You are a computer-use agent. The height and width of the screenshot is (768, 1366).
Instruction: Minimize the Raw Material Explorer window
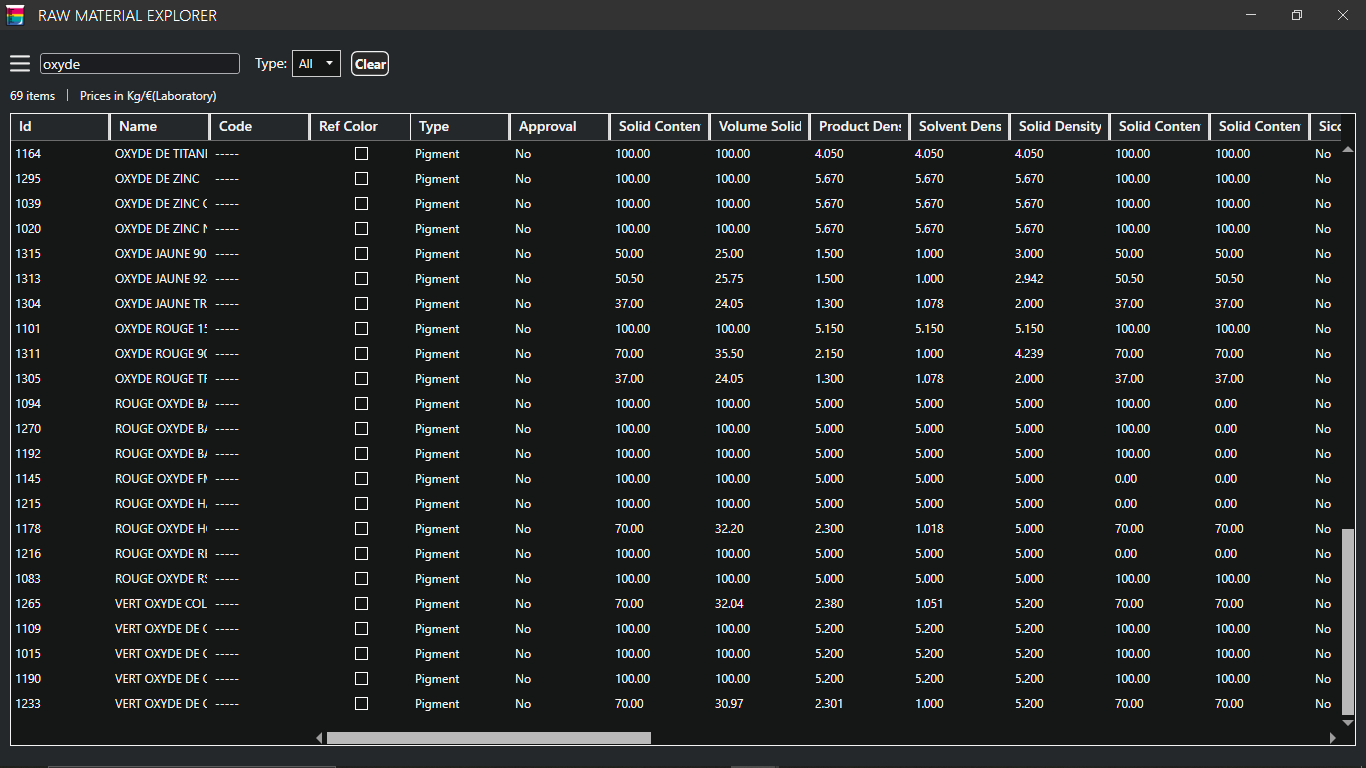1251,15
